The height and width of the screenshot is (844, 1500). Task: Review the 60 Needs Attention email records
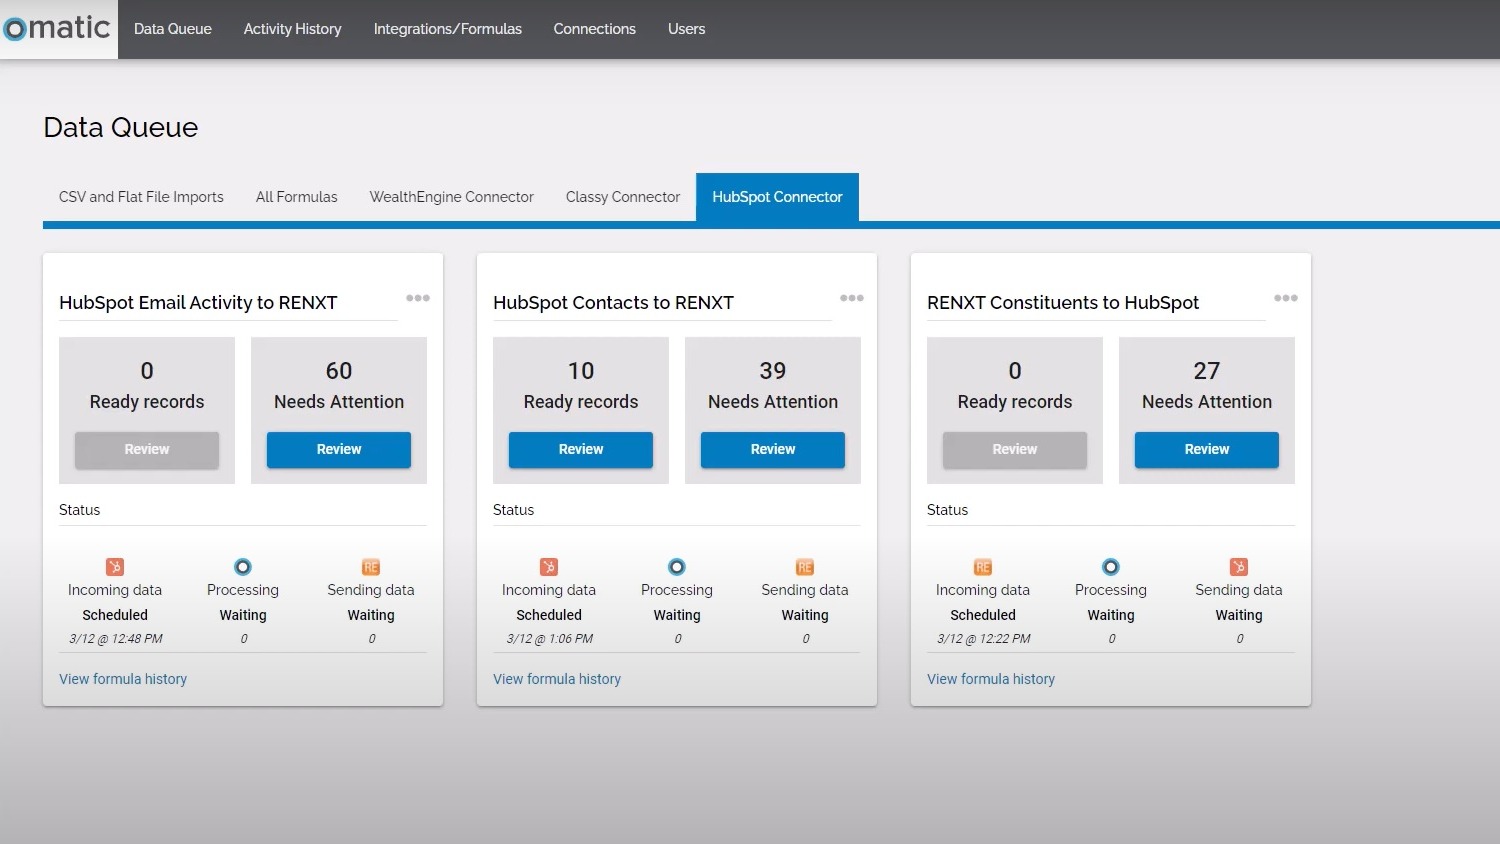(x=338, y=450)
